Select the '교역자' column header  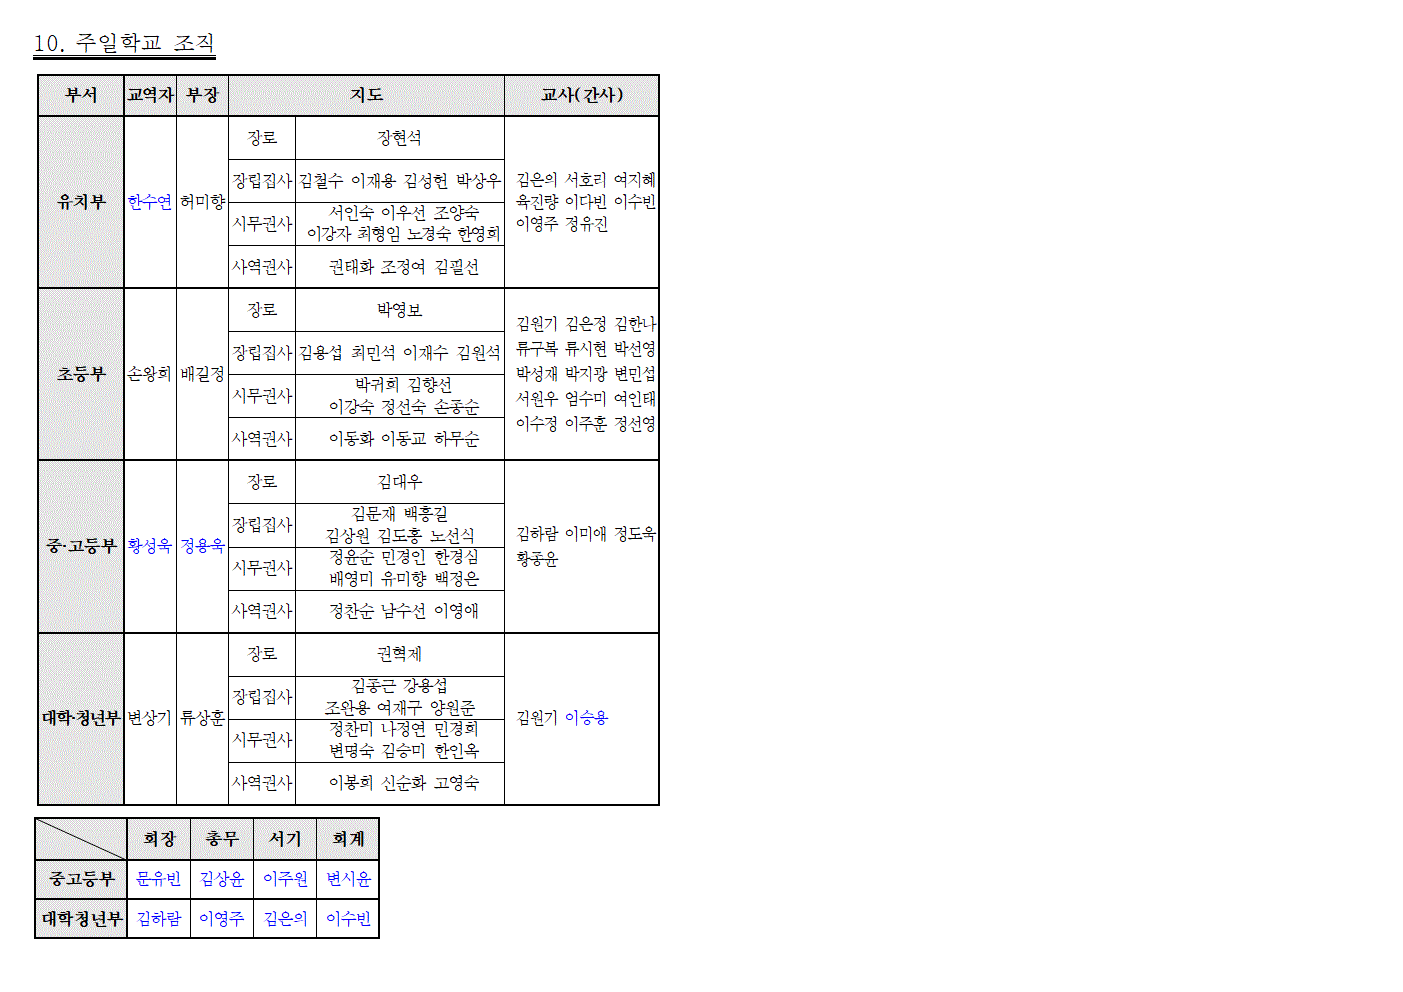tap(150, 95)
